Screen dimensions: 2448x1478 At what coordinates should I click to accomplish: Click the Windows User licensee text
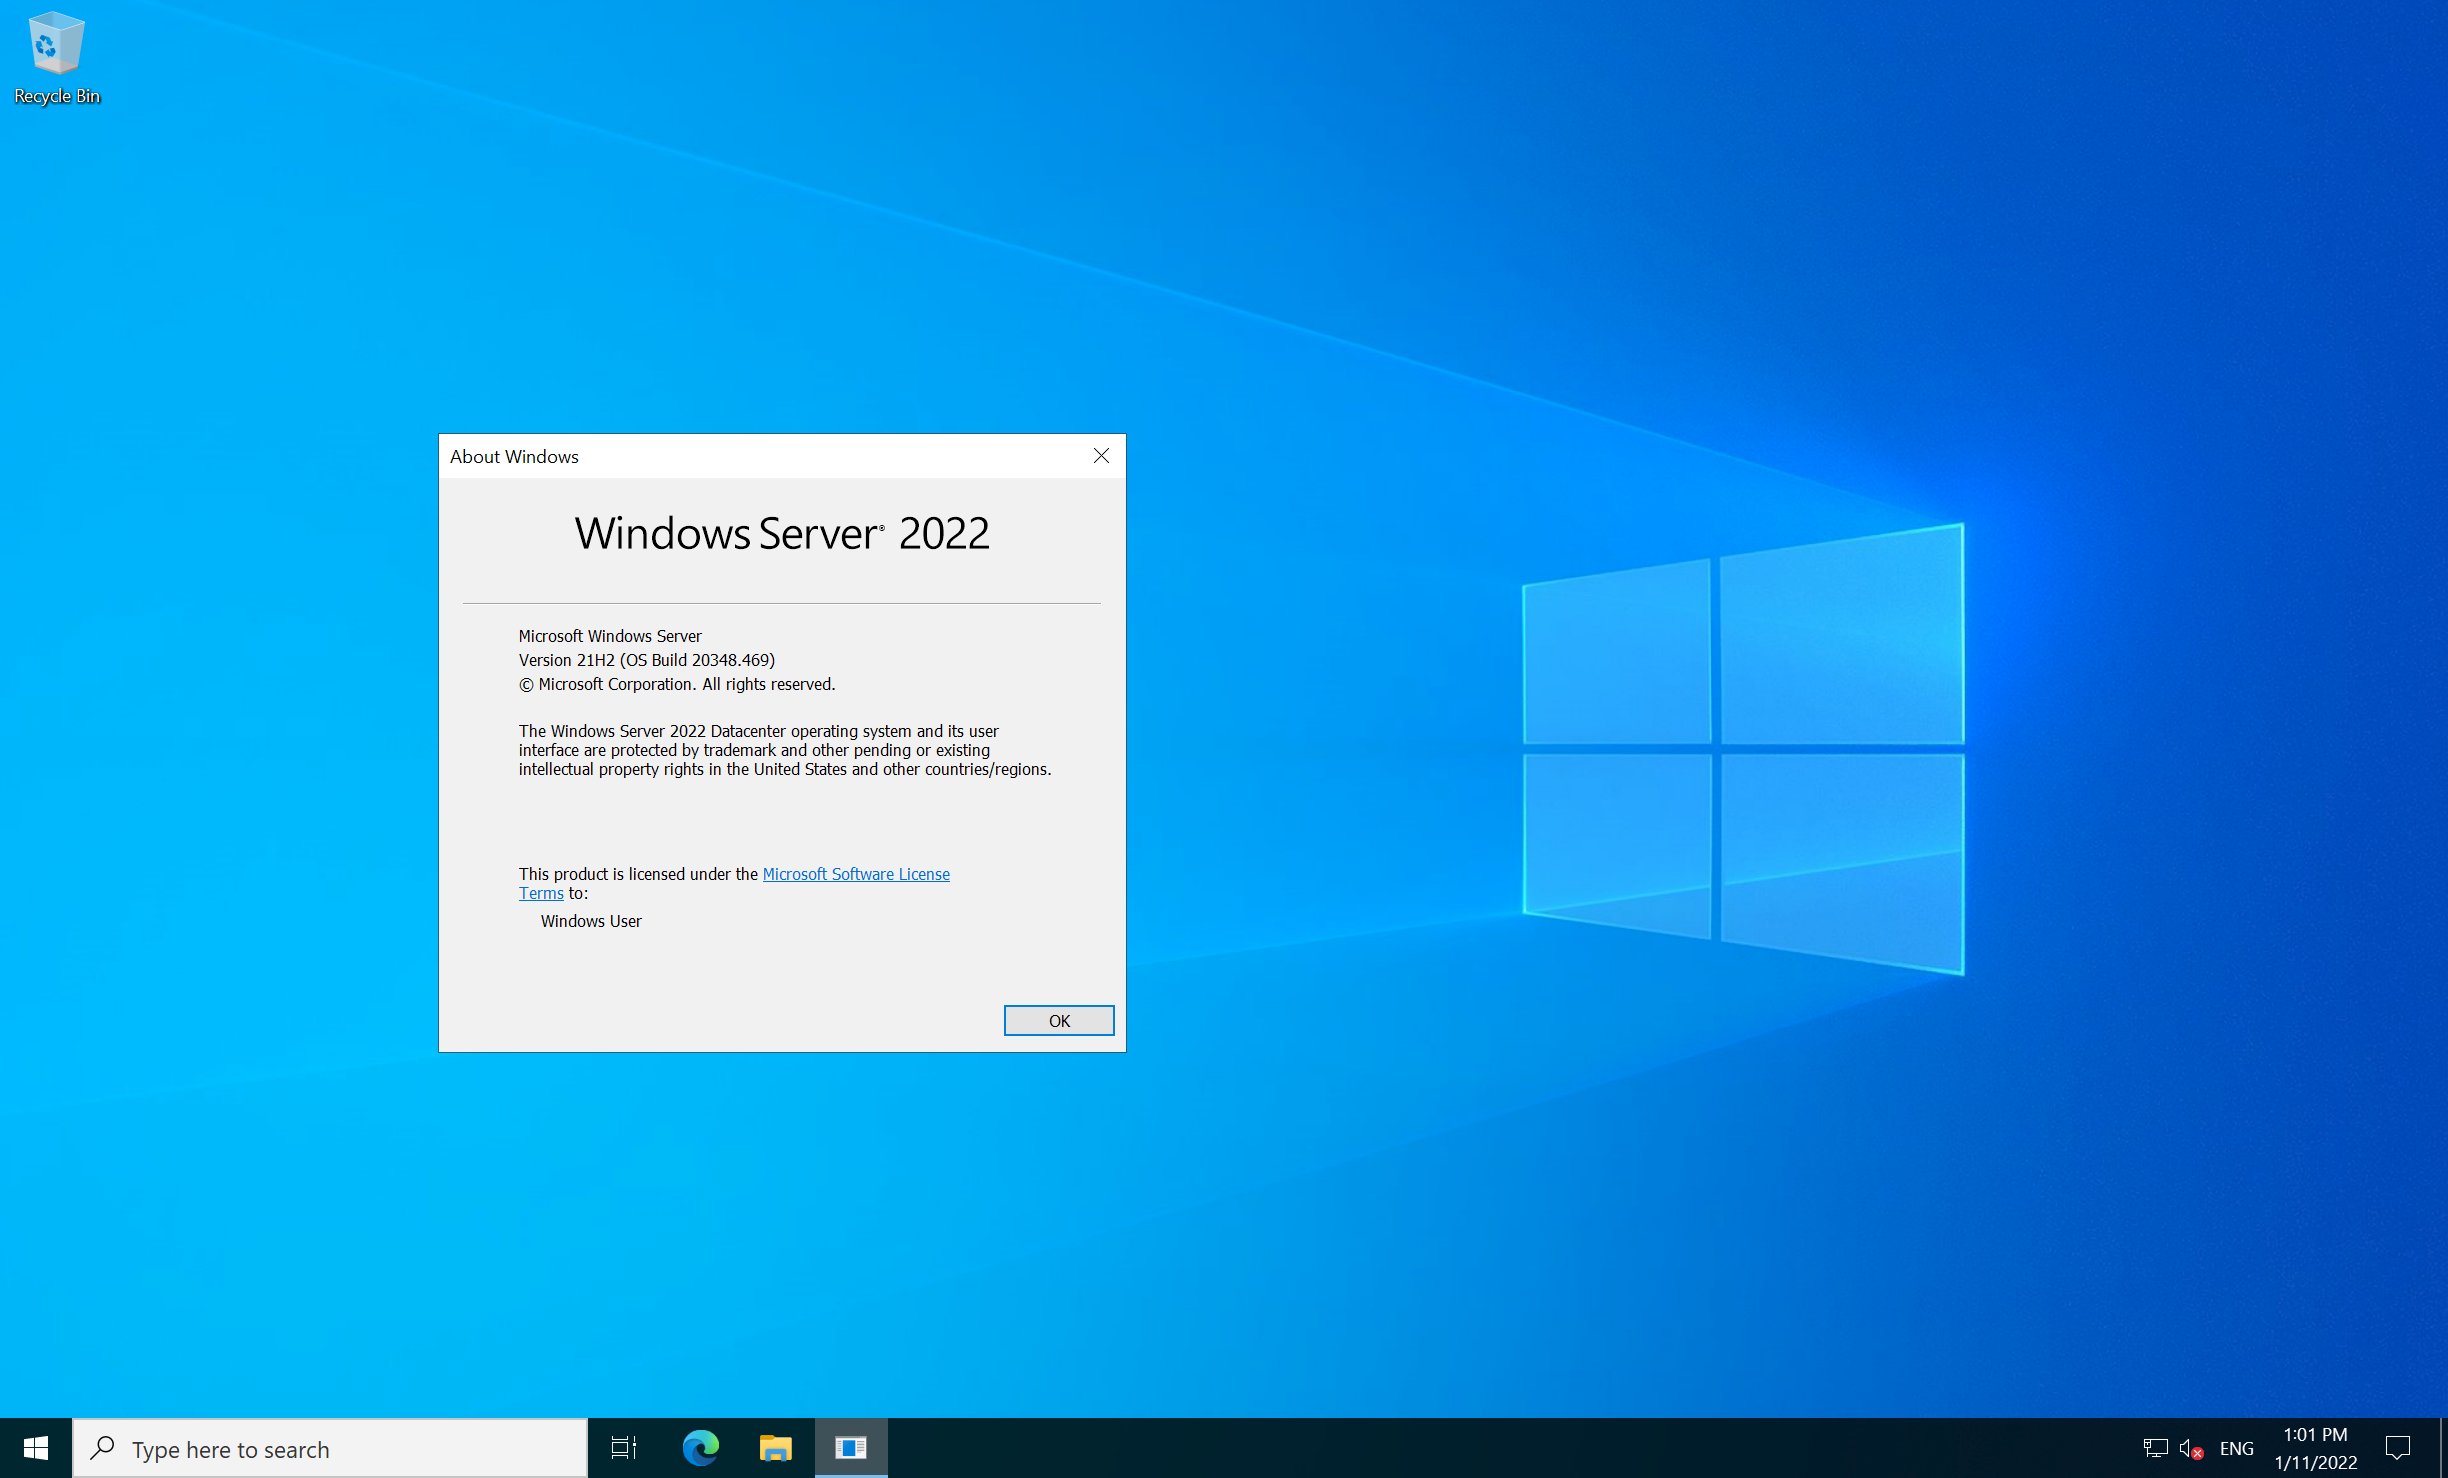pyautogui.click(x=591, y=921)
